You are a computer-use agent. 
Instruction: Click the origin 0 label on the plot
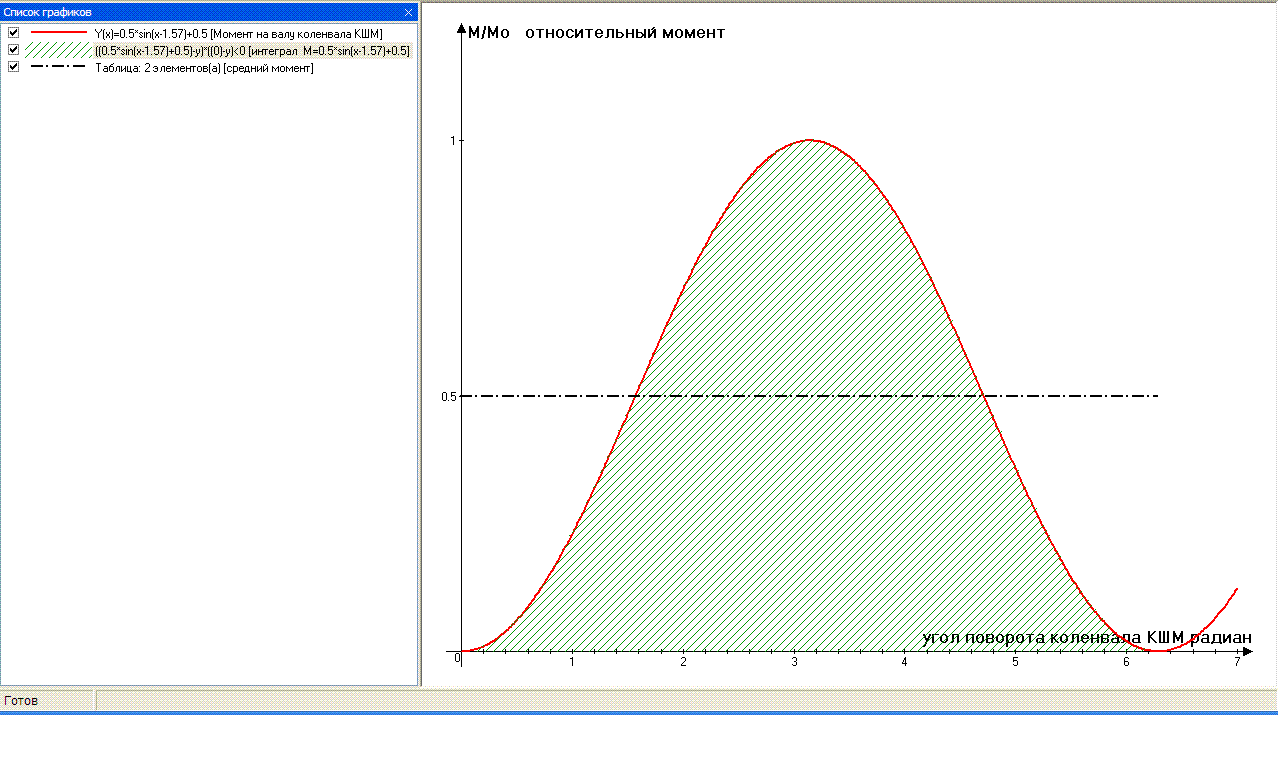click(457, 658)
